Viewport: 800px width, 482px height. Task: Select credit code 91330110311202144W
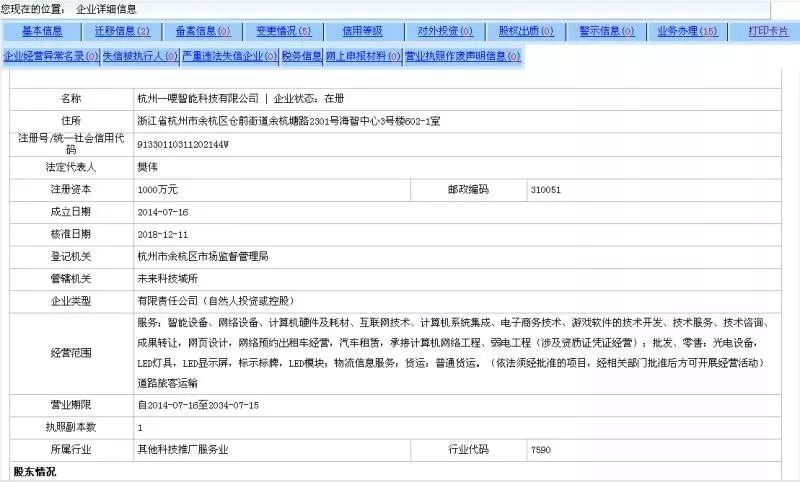(183, 144)
